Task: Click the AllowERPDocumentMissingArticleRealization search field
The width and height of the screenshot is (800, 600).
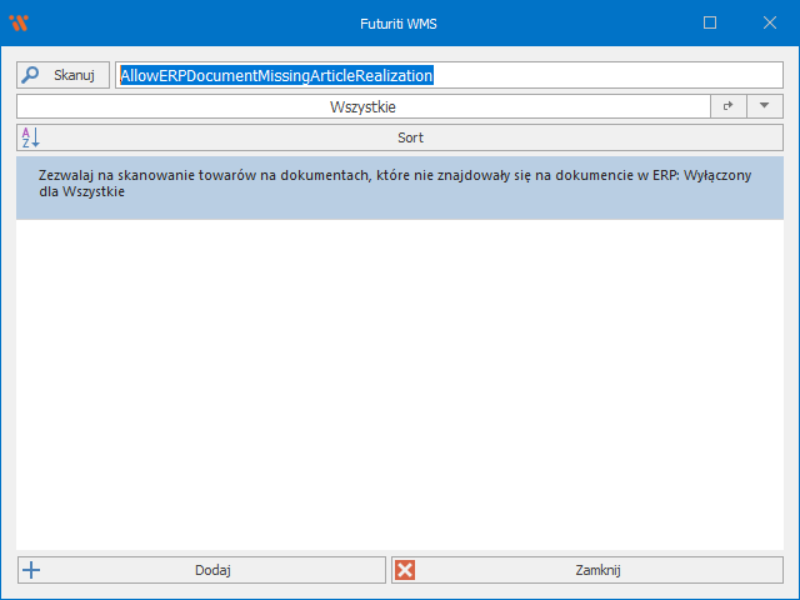Action: click(x=277, y=75)
